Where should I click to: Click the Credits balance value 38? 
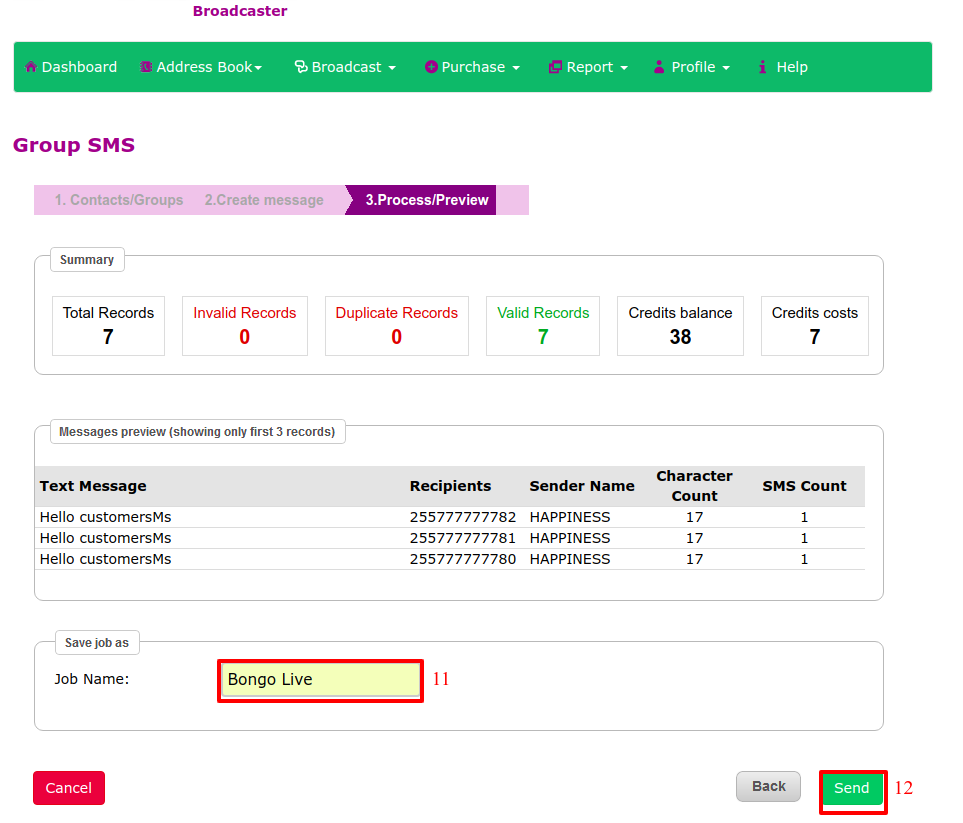pyautogui.click(x=680, y=337)
